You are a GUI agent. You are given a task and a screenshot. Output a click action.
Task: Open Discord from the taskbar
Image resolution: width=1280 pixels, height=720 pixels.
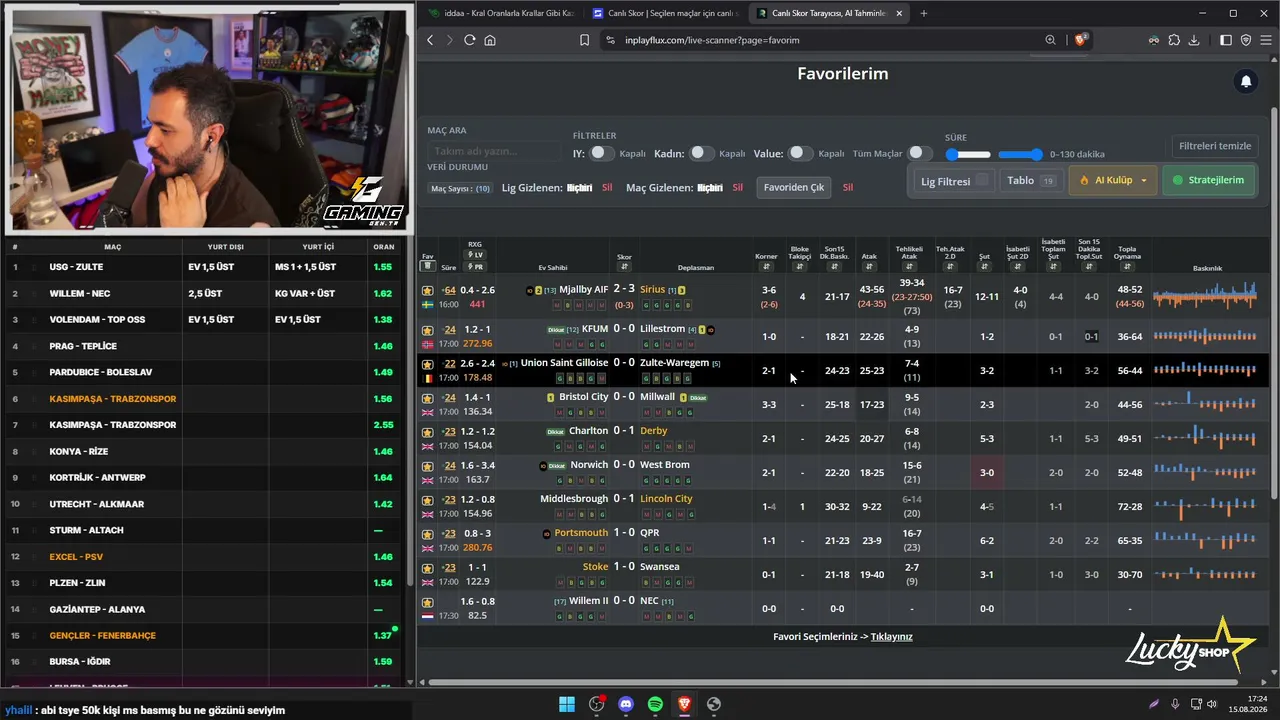(x=626, y=704)
